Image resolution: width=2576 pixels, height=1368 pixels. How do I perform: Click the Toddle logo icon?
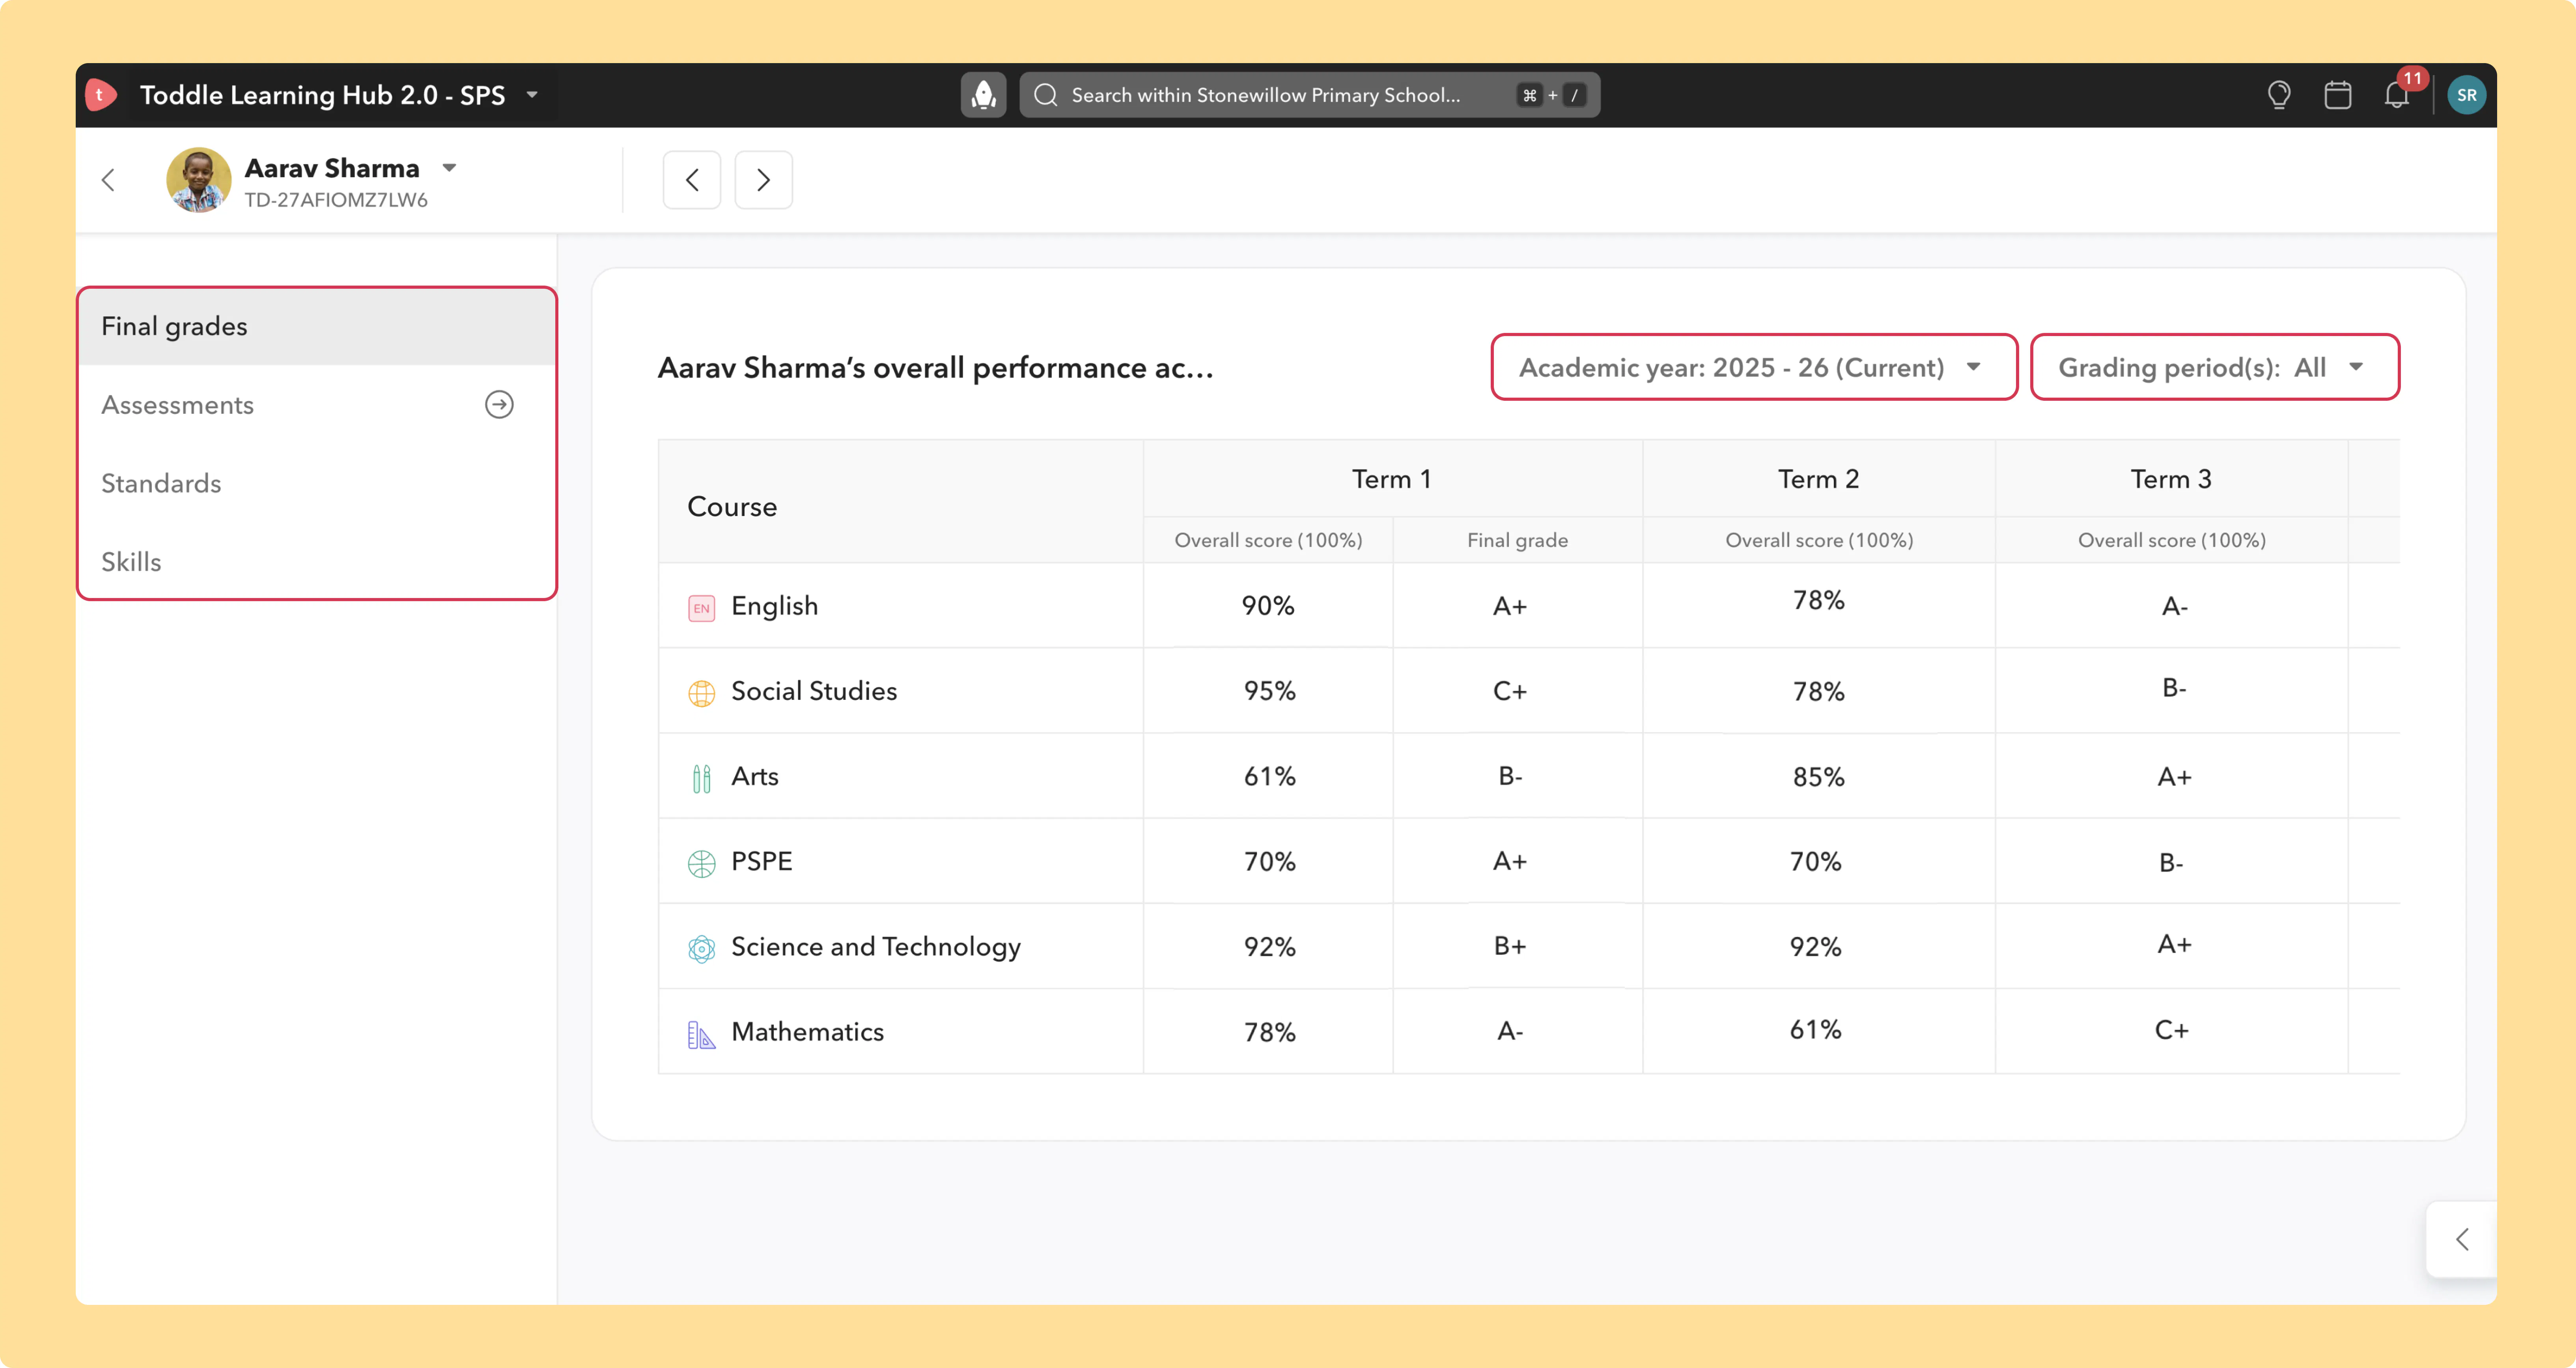click(x=101, y=95)
